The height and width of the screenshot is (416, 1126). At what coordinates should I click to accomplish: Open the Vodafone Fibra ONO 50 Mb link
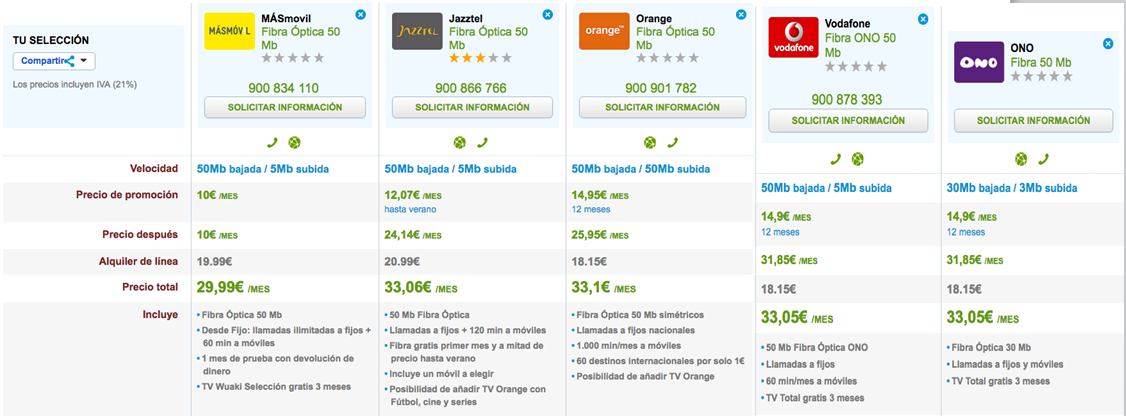pos(860,45)
